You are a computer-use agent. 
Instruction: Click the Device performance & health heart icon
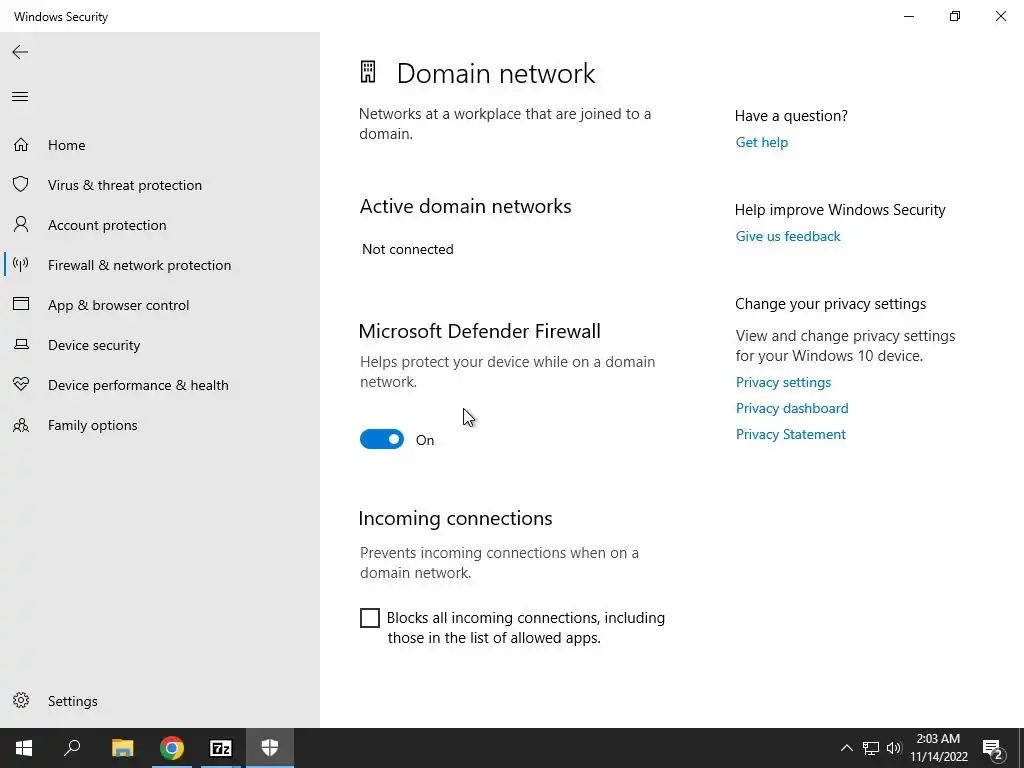pyautogui.click(x=21, y=384)
